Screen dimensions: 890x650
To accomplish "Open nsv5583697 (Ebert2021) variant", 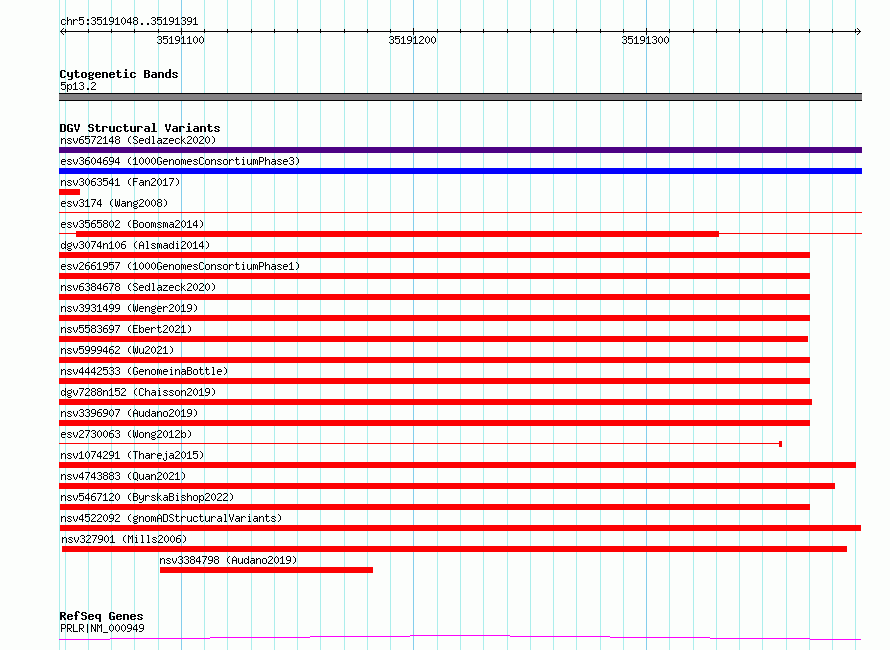I will click(126, 329).
